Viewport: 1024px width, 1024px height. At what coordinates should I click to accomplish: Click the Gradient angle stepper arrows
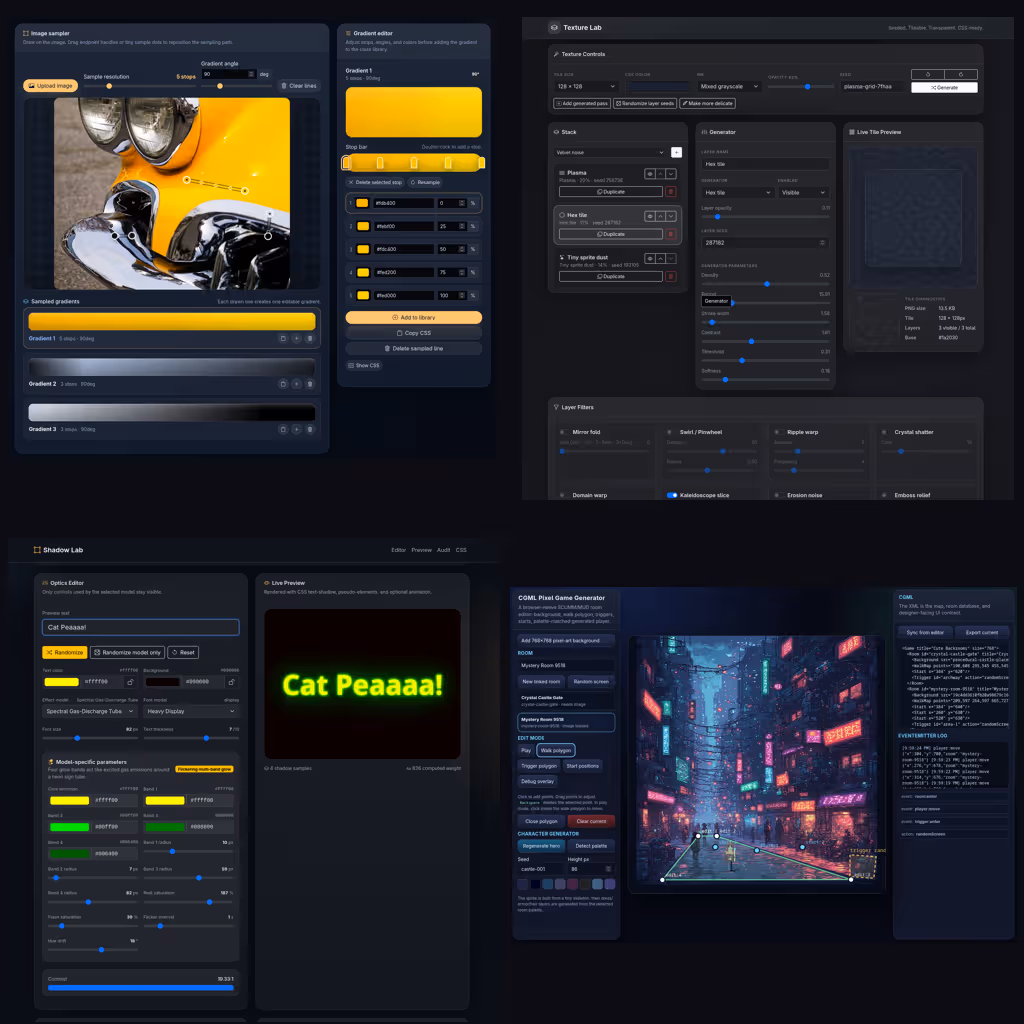[251, 74]
